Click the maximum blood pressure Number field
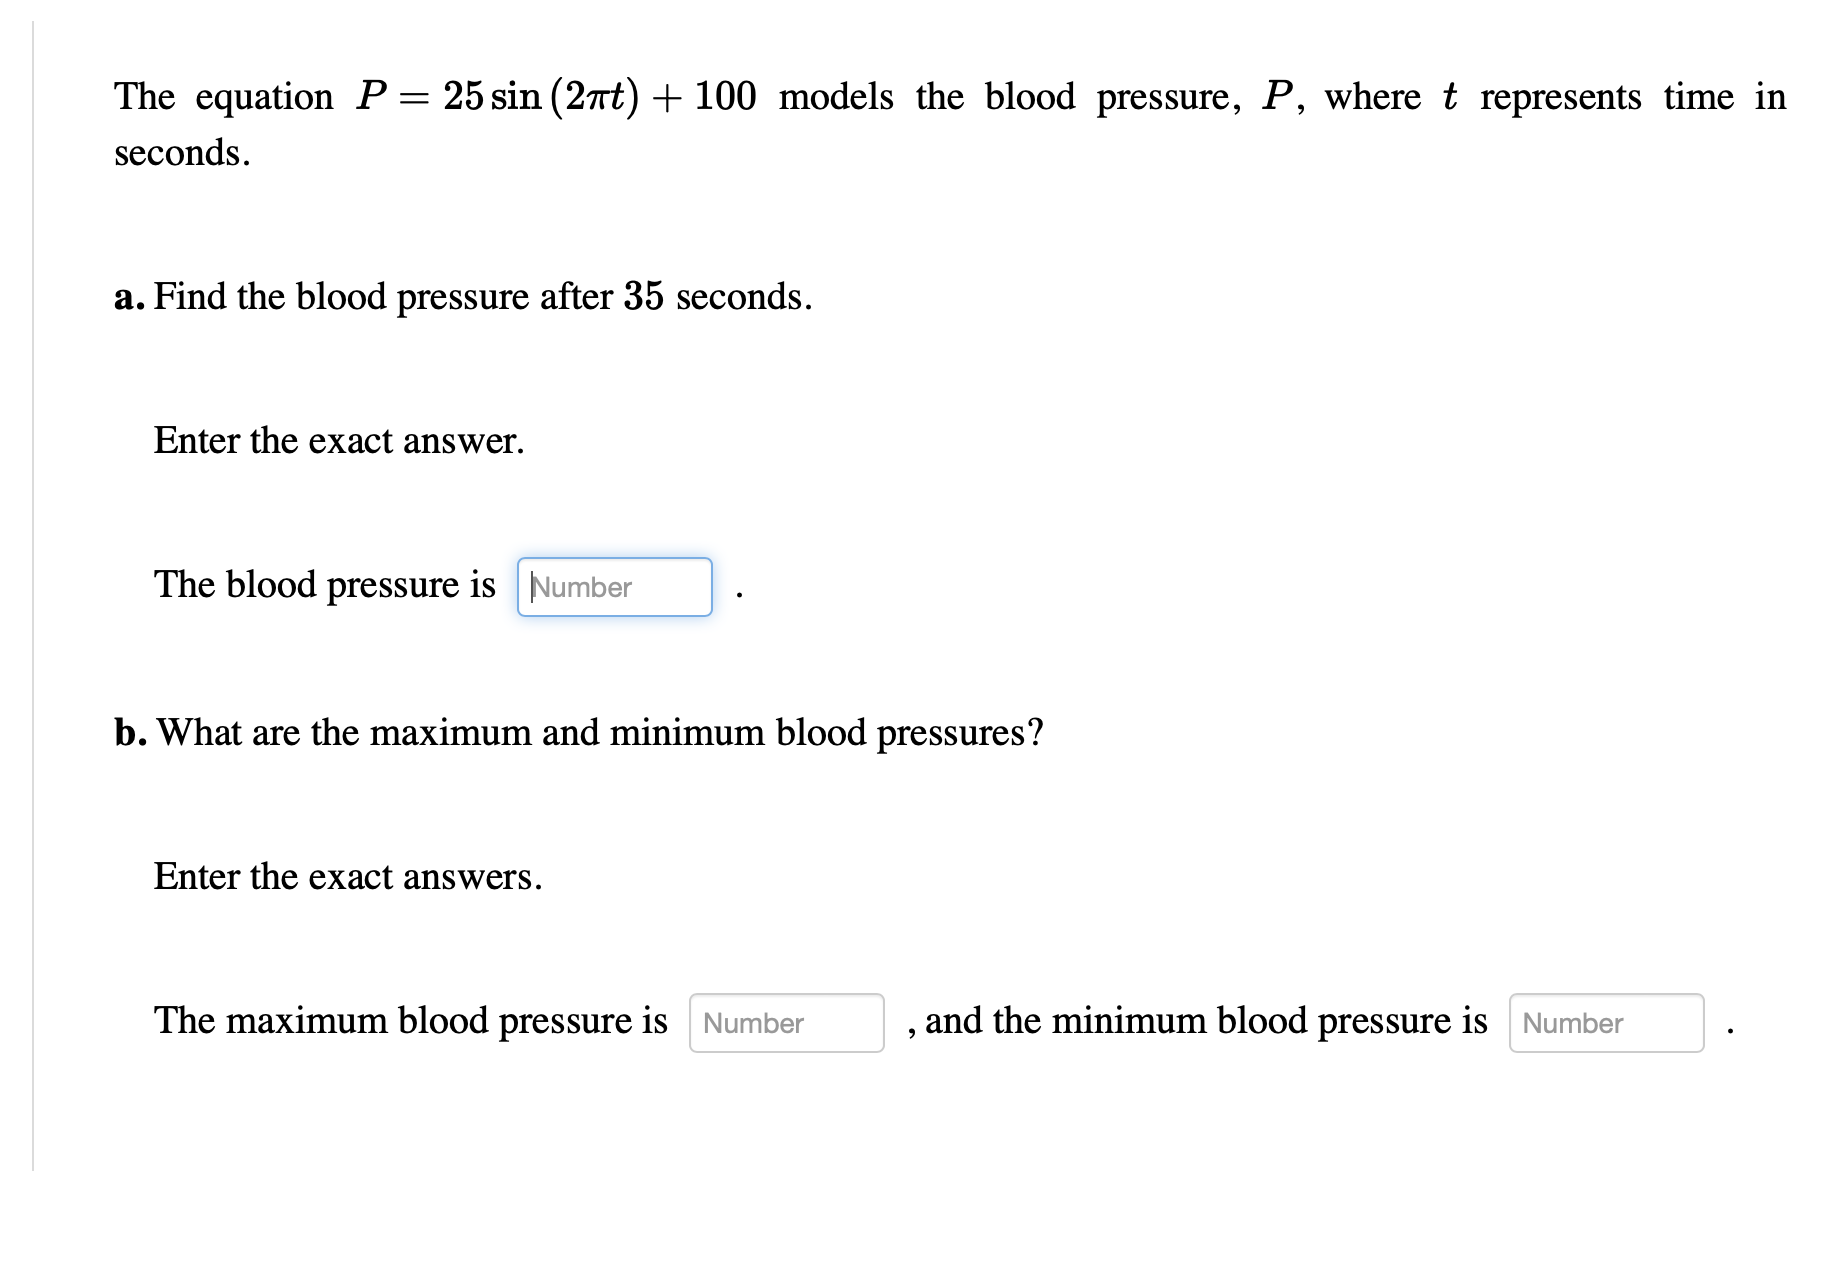This screenshot has height=1278, width=1843. (x=786, y=1022)
